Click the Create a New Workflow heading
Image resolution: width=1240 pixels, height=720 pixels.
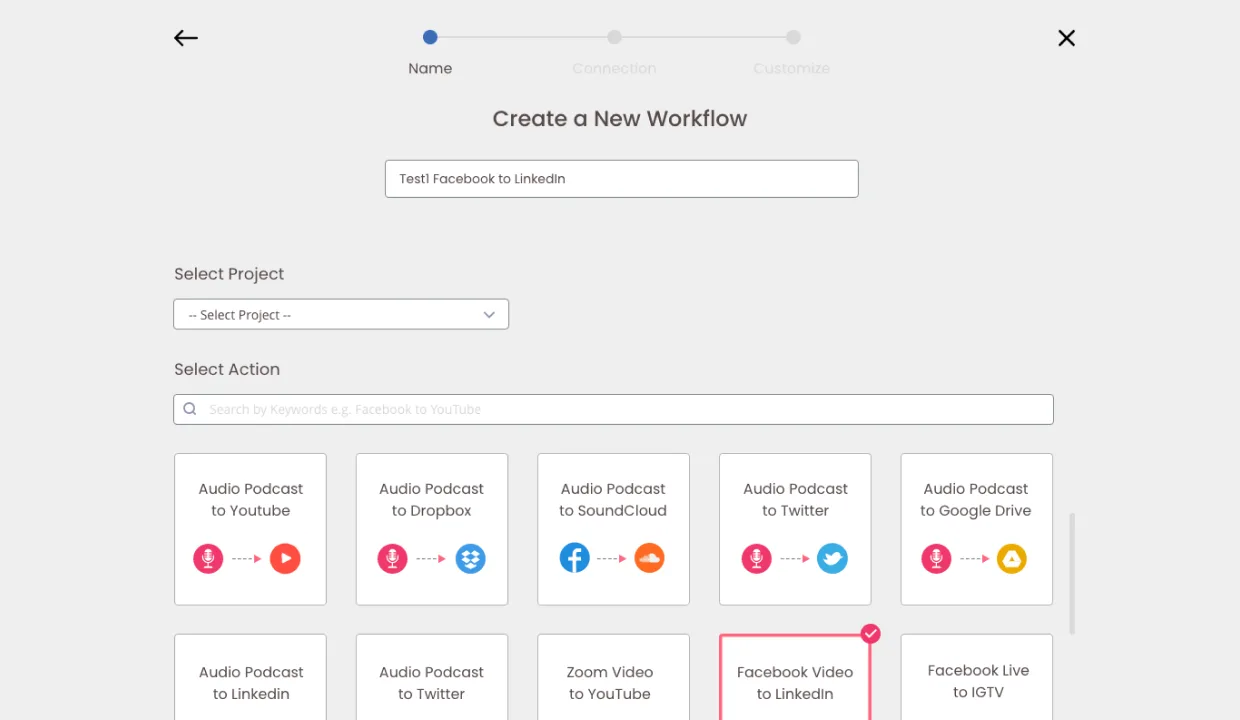point(620,118)
